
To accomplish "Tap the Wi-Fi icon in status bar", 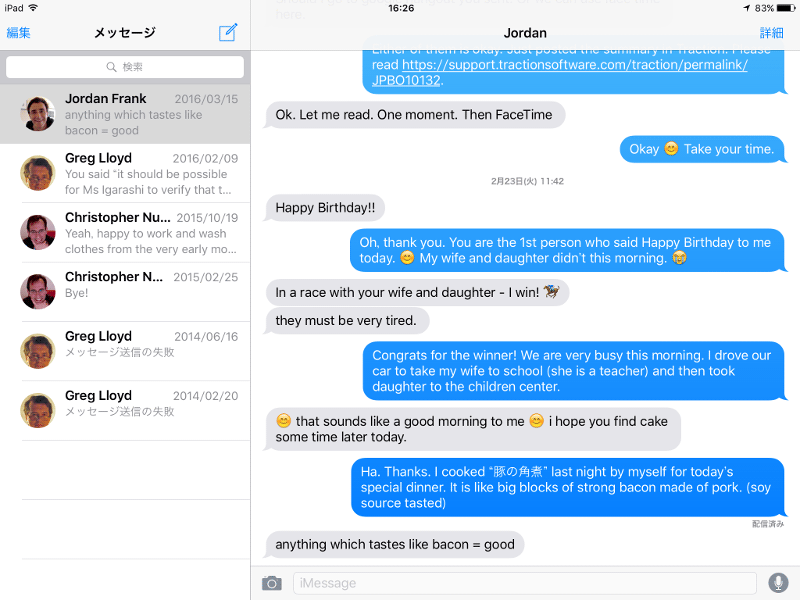I will pyautogui.click(x=33, y=8).
